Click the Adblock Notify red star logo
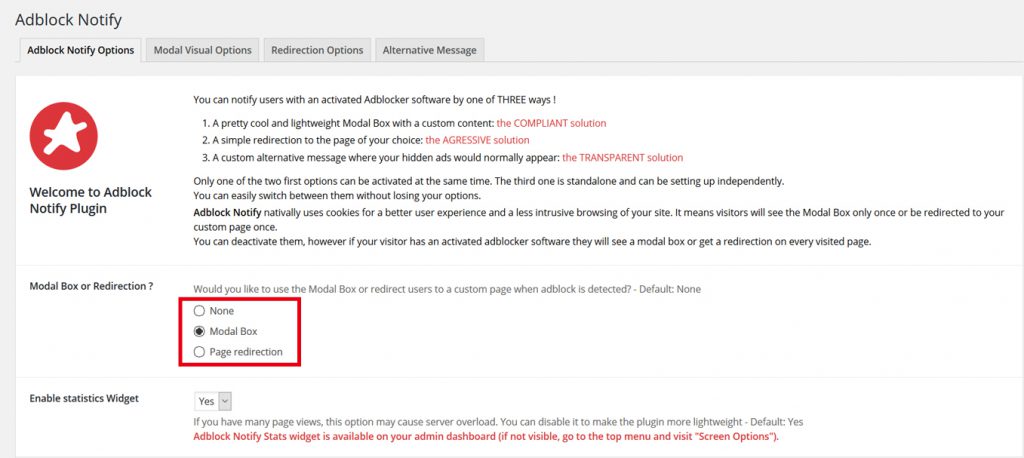The height and width of the screenshot is (458, 1024). pyautogui.click(x=63, y=136)
